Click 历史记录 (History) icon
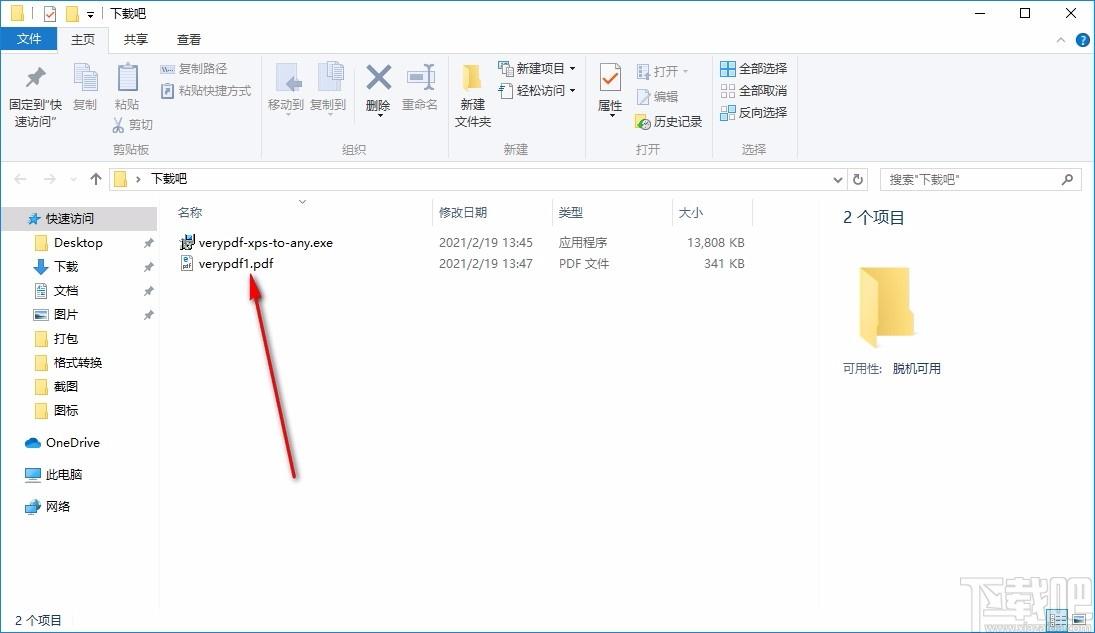Viewport: 1095px width, 633px height. tap(642, 122)
